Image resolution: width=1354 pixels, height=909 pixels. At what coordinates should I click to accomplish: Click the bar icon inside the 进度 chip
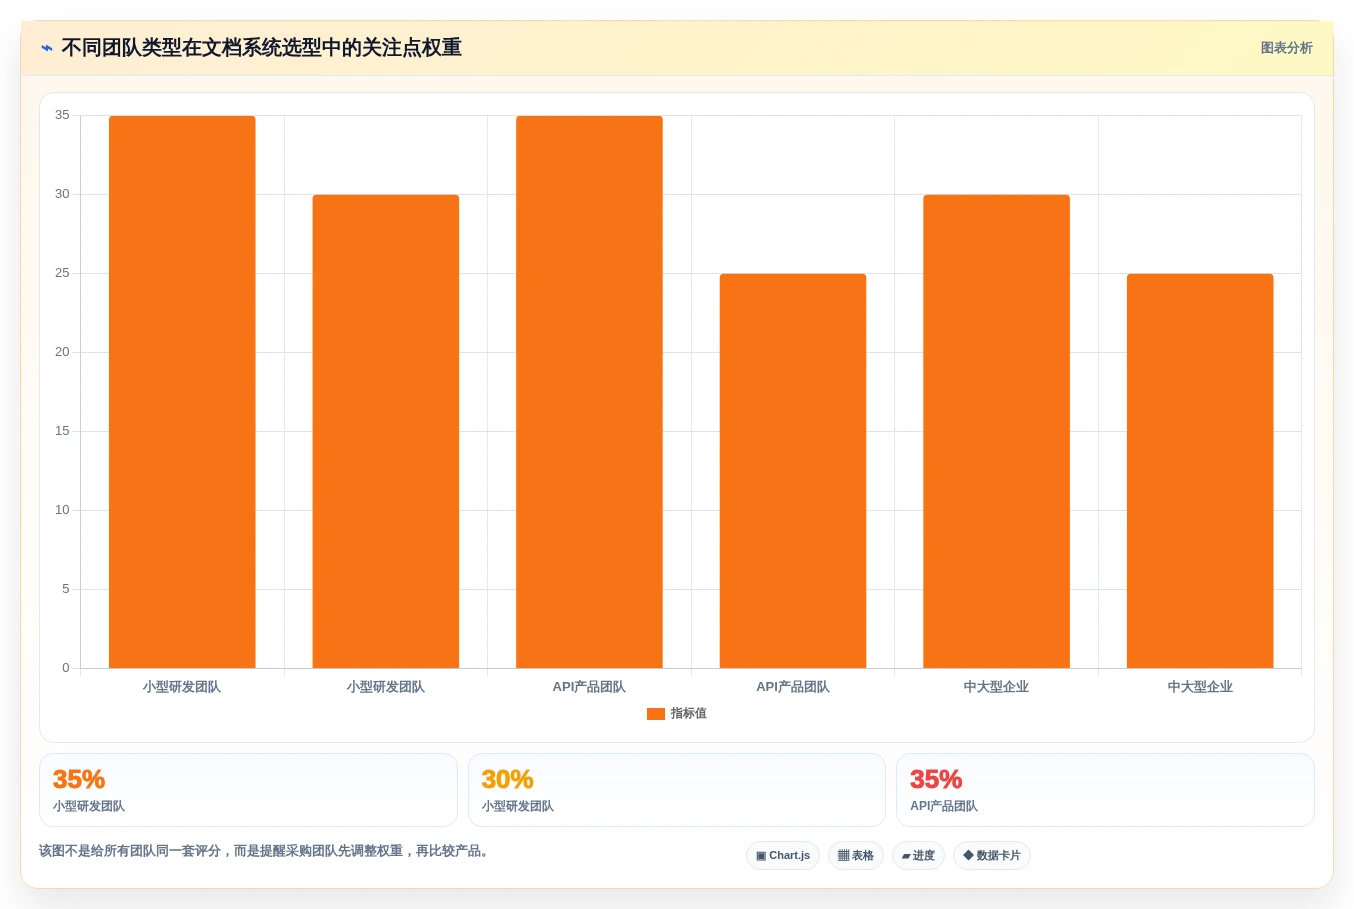click(x=906, y=856)
